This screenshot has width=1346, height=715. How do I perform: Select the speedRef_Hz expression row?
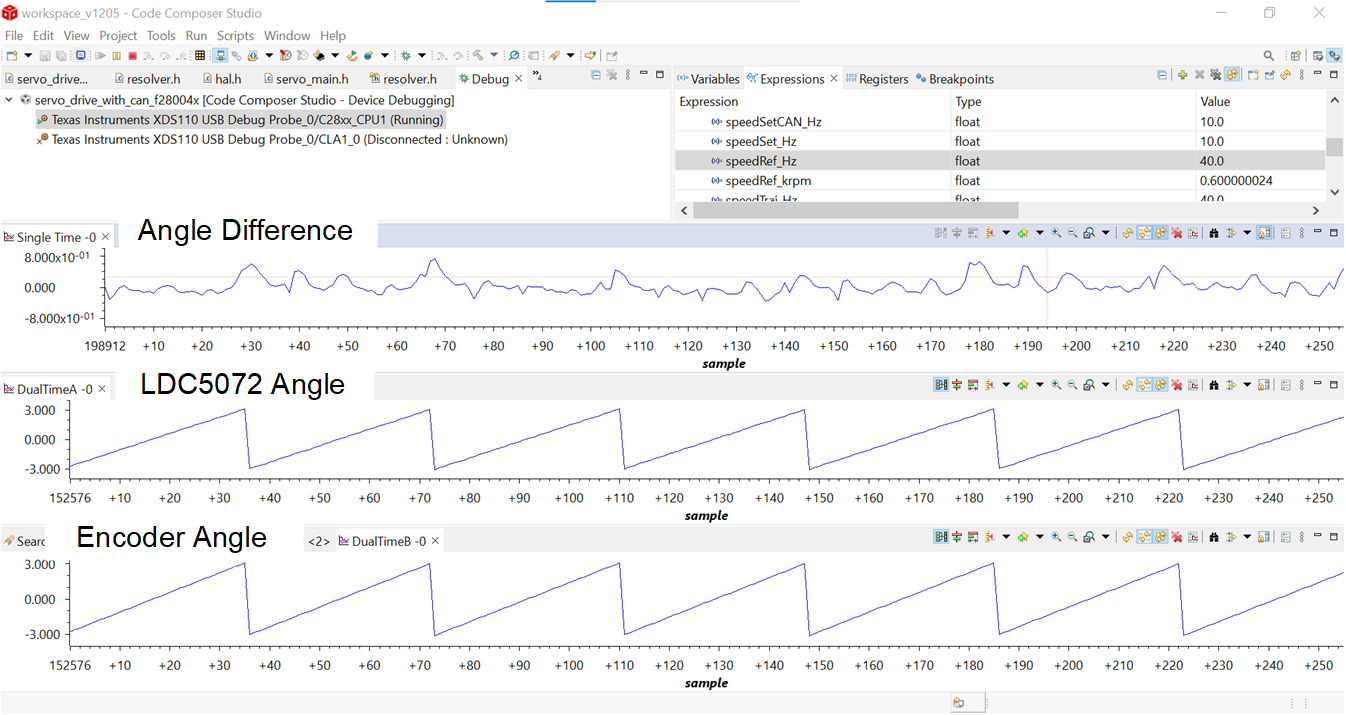point(761,161)
